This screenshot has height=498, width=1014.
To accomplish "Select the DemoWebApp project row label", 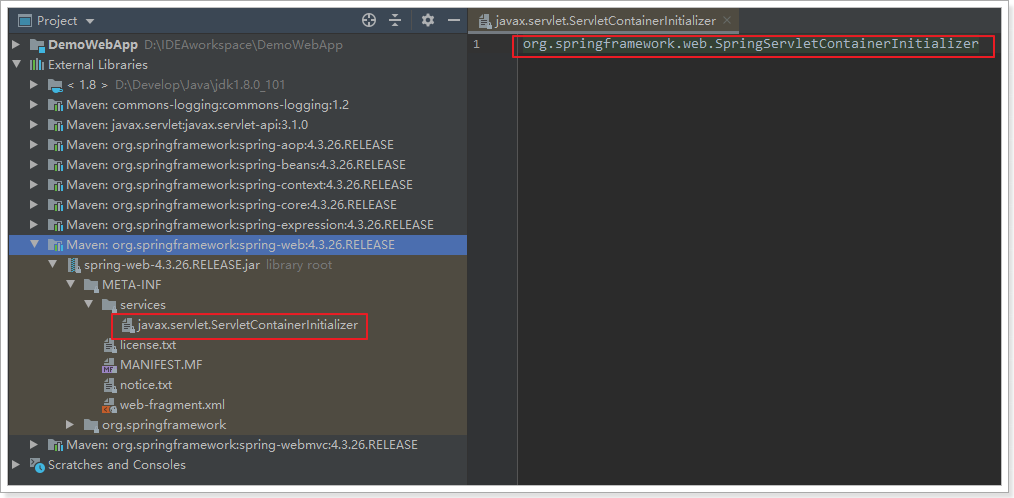I will pos(93,45).
